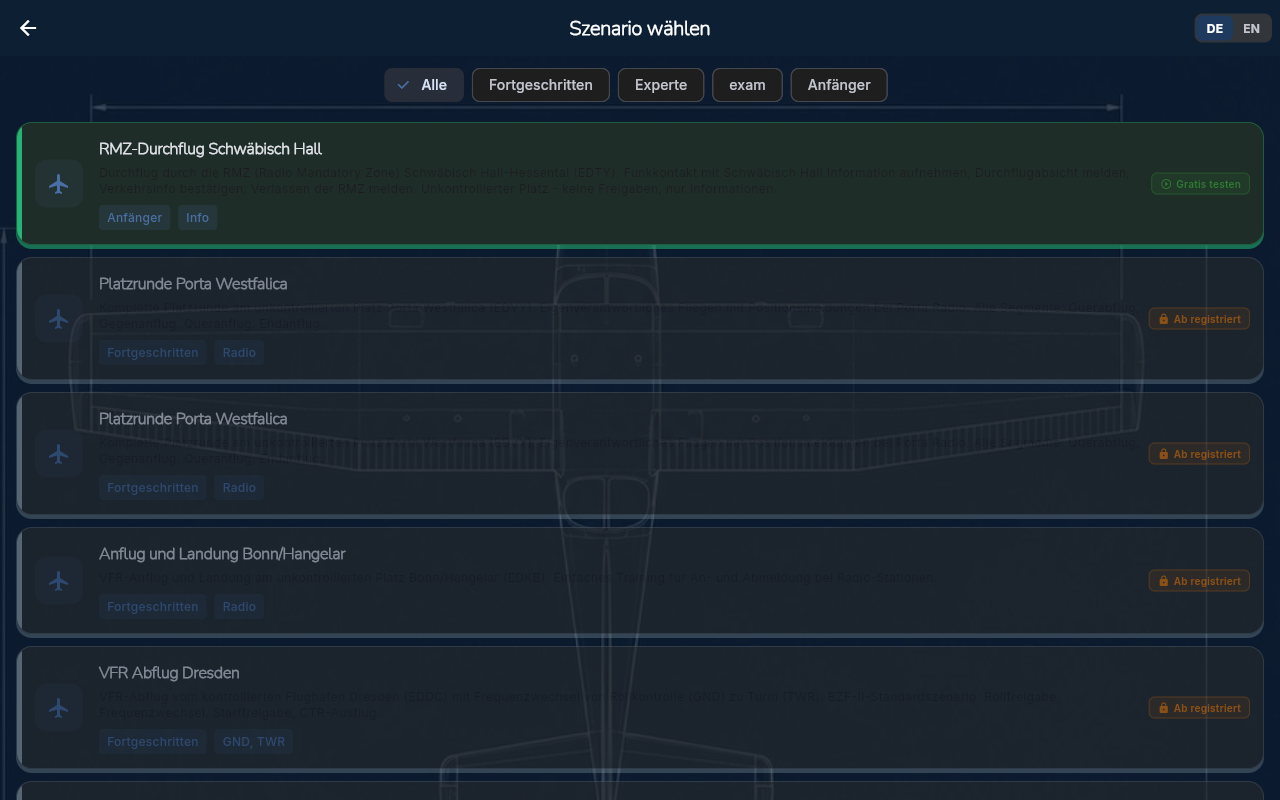Click the GND, TWR tag
The width and height of the screenshot is (1280, 800).
point(254,742)
